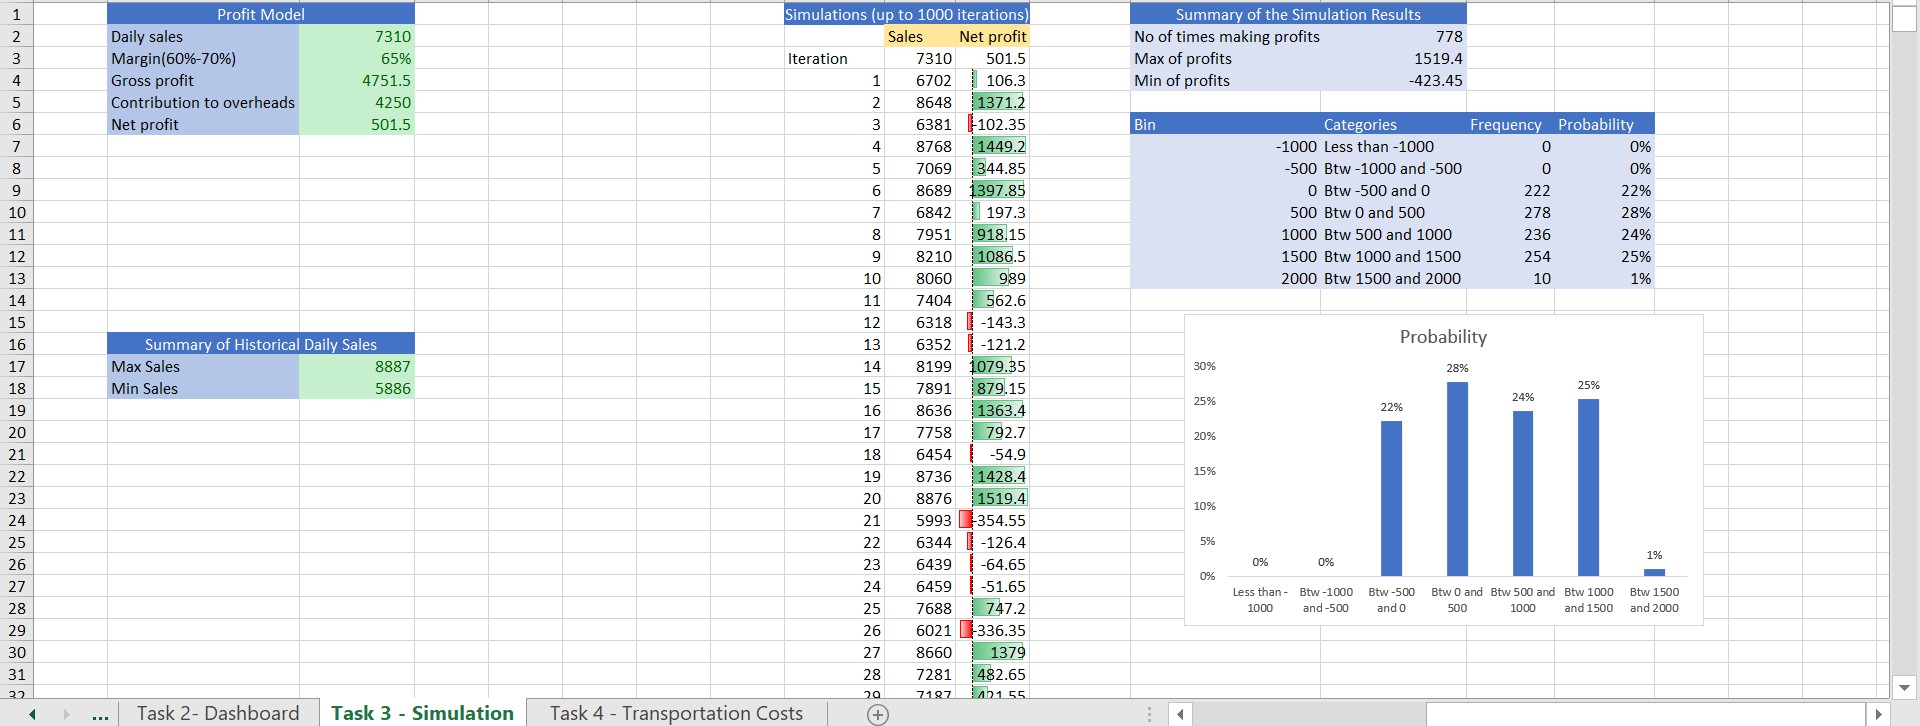Select the Margin 65% cell

point(356,58)
